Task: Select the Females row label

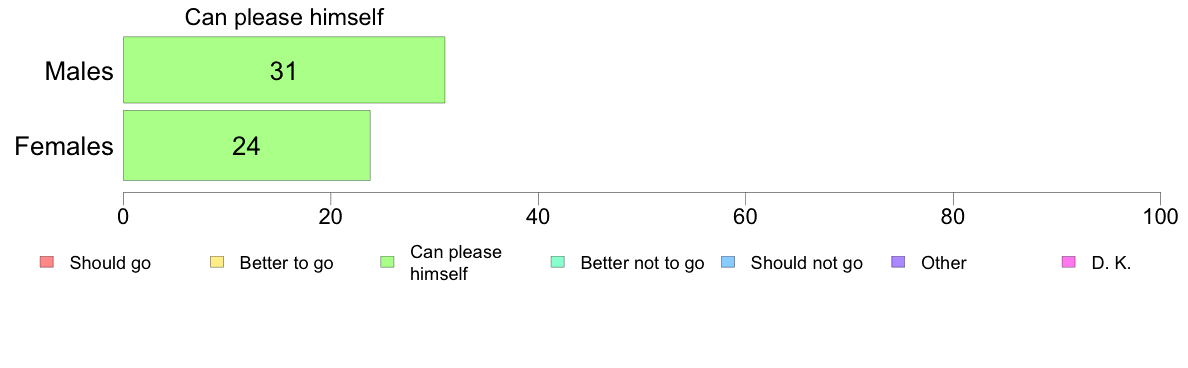Action: 64,145
